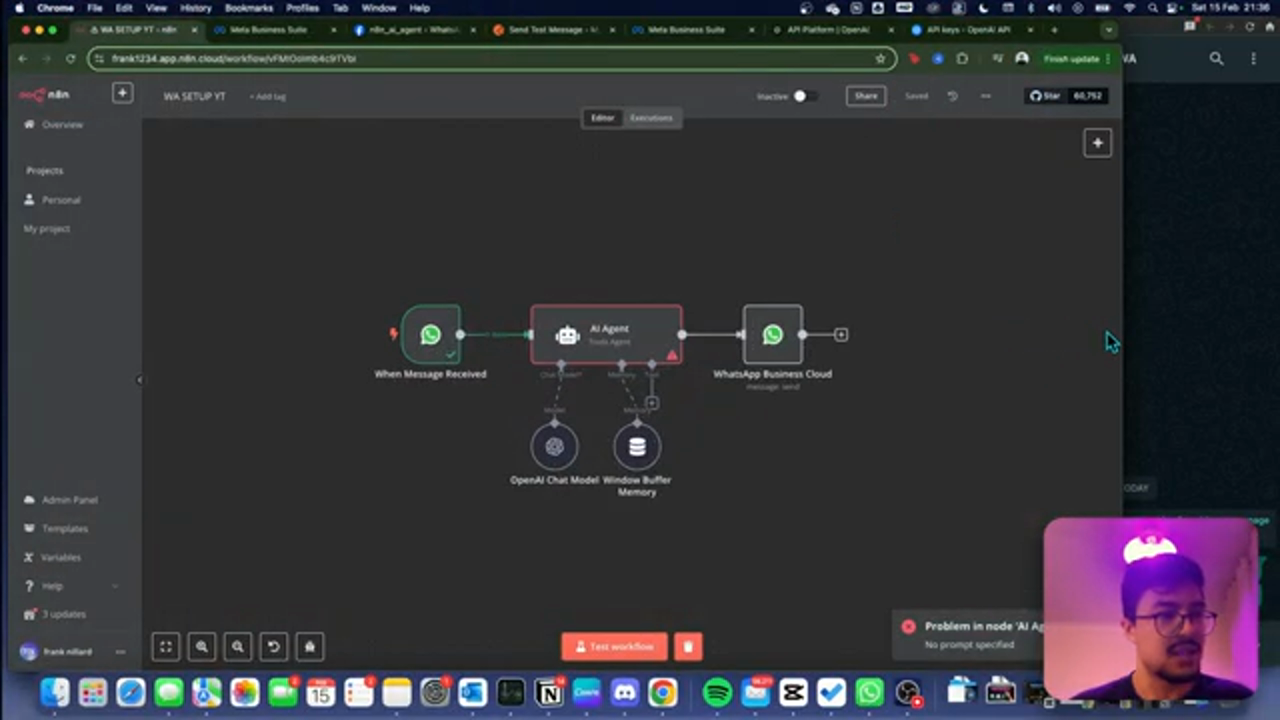Viewport: 1280px width, 720px height.
Task: Open My project in sidebar
Action: coord(47,229)
